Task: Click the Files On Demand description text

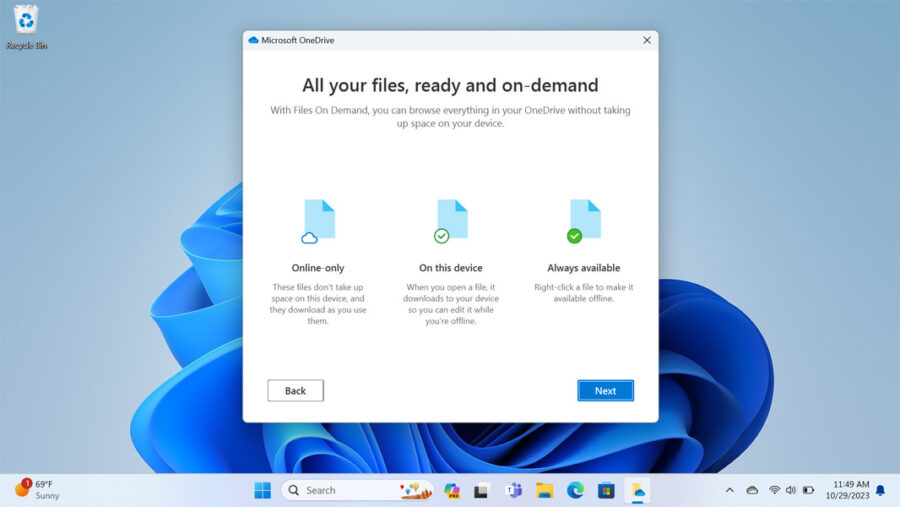Action: coord(451,117)
